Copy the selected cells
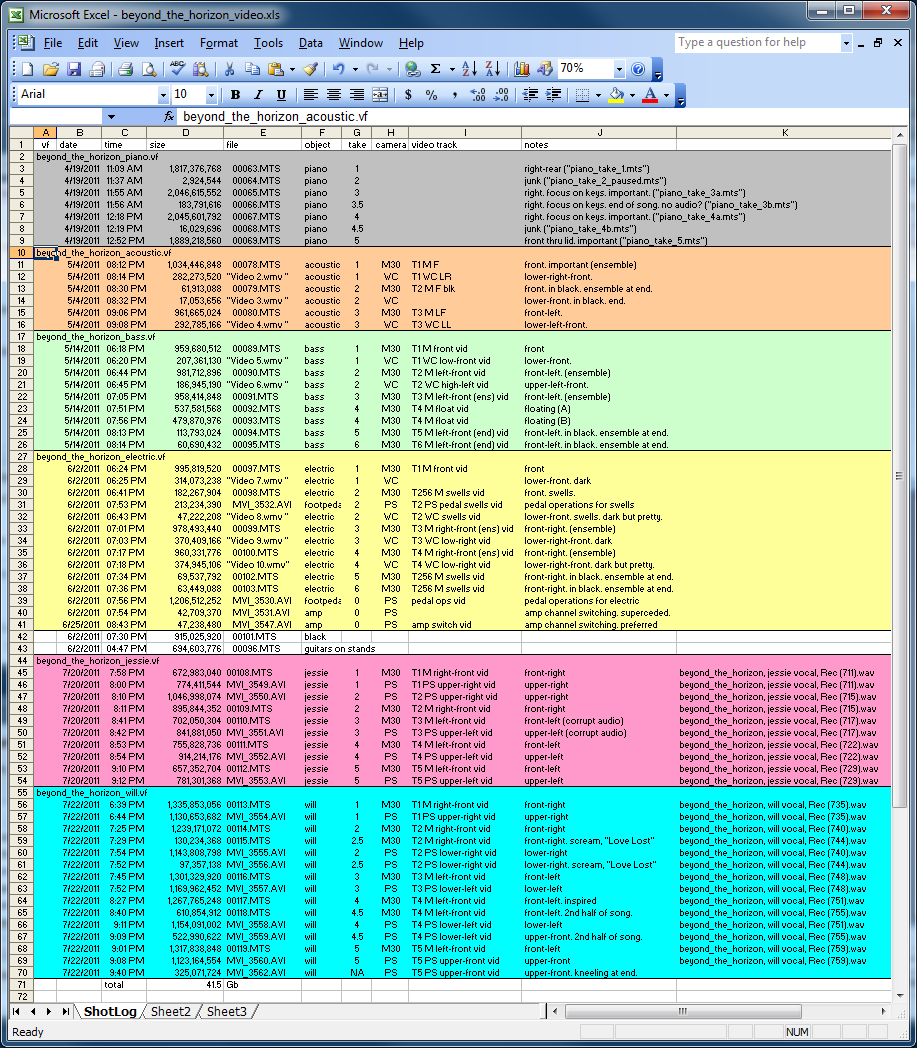Screen dimensions: 917x1048 (x=253, y=69)
